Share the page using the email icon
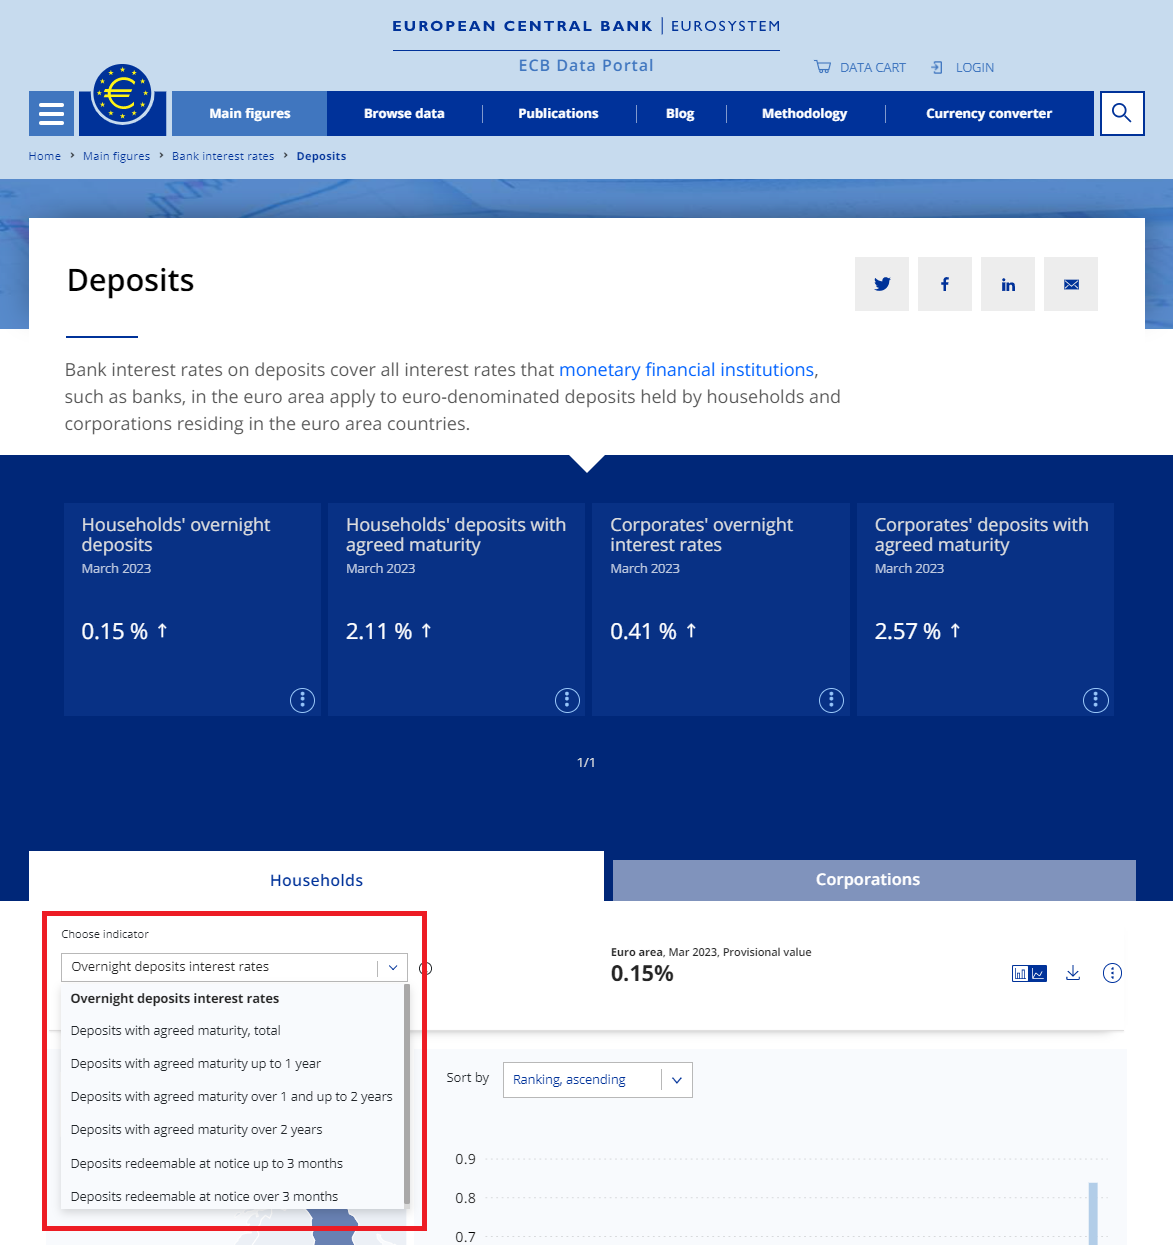This screenshot has width=1173, height=1245. (x=1070, y=284)
